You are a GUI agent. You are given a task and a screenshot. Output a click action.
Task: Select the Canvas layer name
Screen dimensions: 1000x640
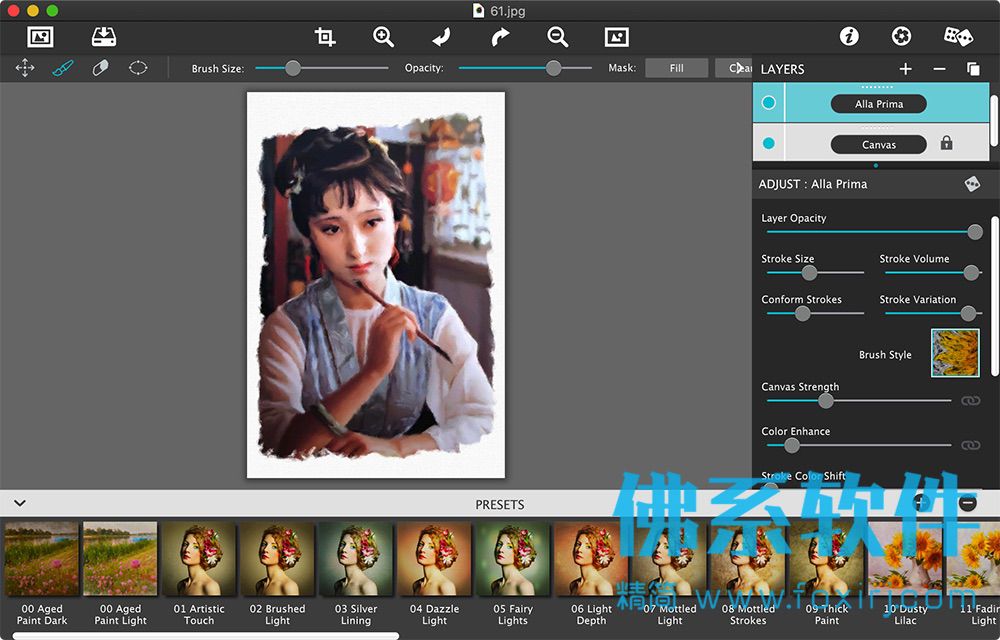[x=878, y=145]
